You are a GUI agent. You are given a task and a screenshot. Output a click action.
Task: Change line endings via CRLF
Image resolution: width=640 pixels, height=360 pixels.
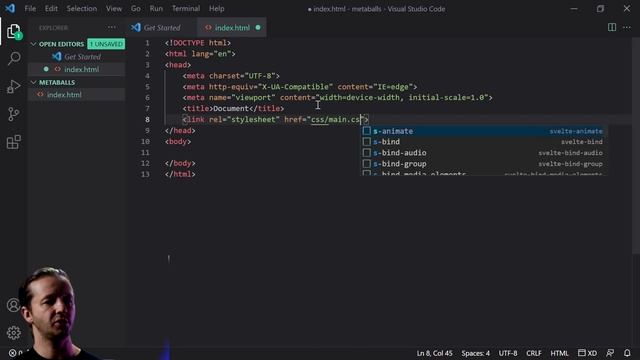pyautogui.click(x=533, y=353)
